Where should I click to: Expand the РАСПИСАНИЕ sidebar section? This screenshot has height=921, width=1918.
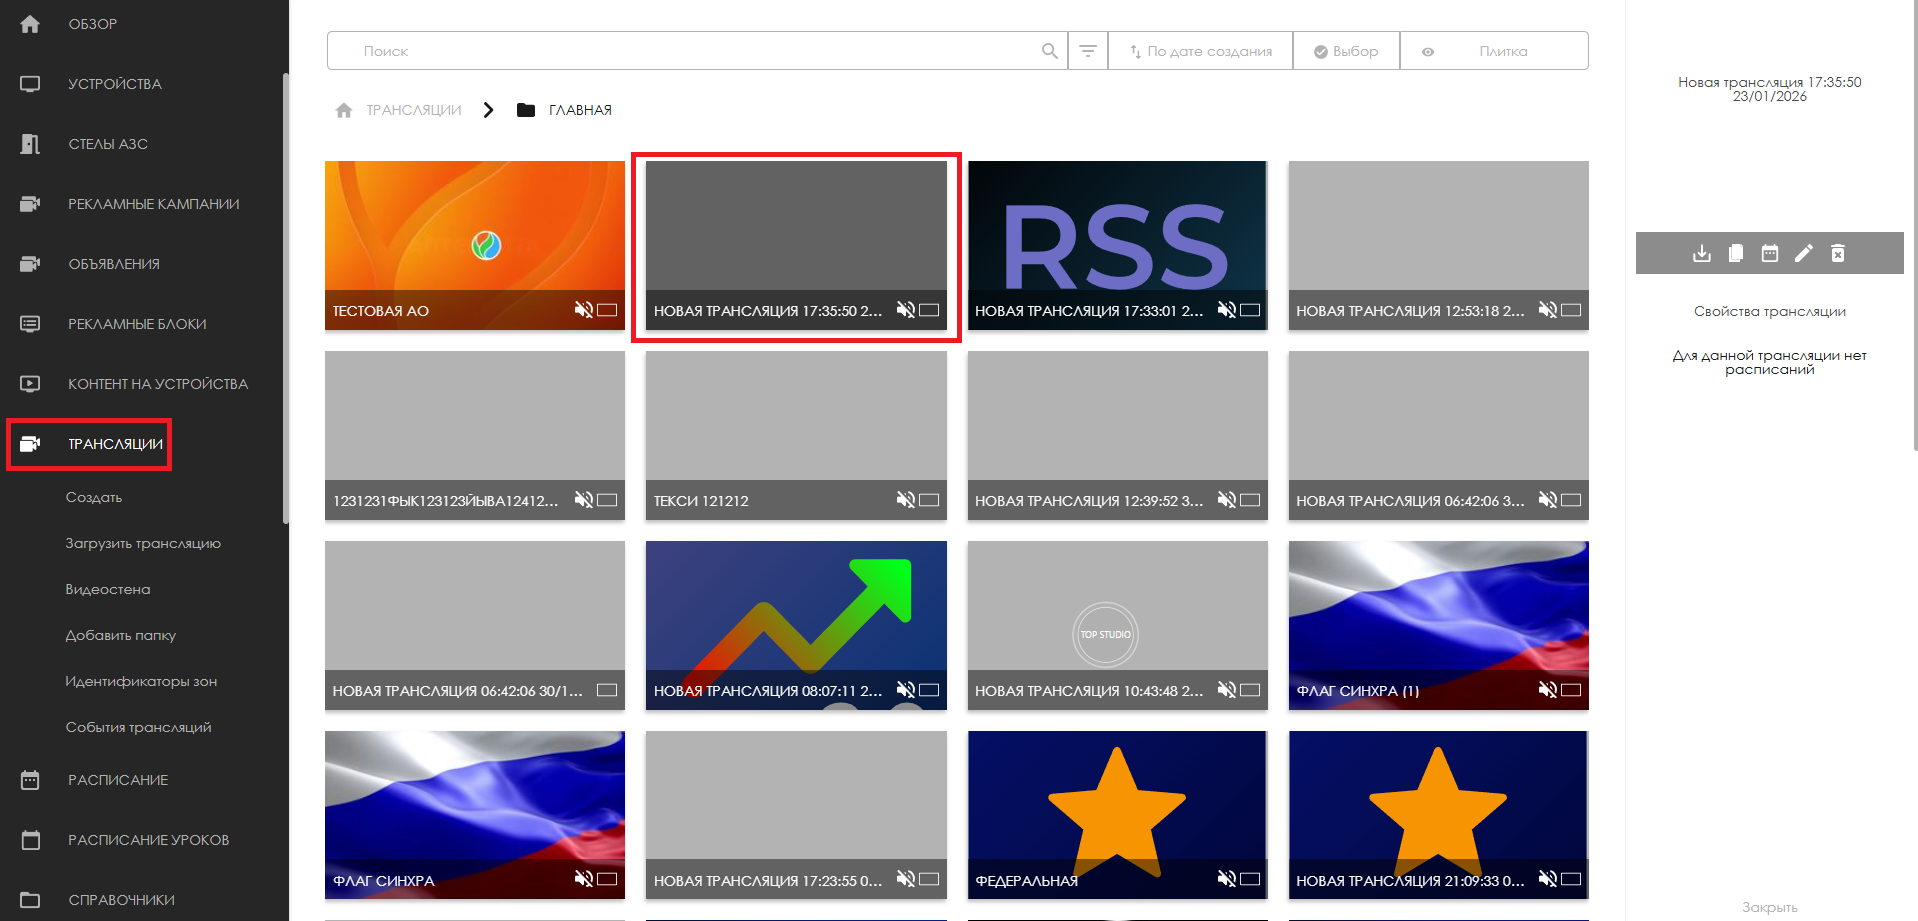tap(118, 780)
